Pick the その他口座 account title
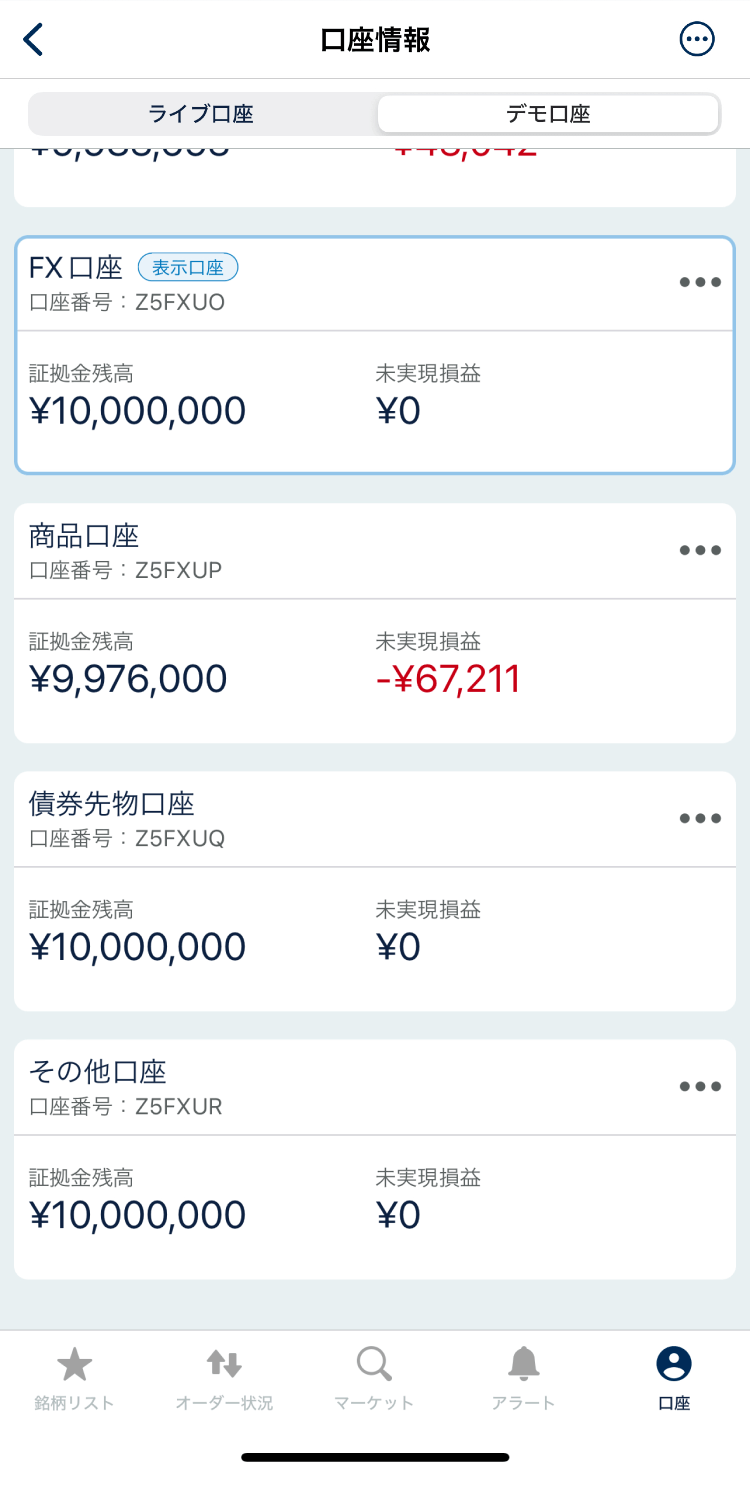This screenshot has height=1500, width=750. (x=98, y=1072)
